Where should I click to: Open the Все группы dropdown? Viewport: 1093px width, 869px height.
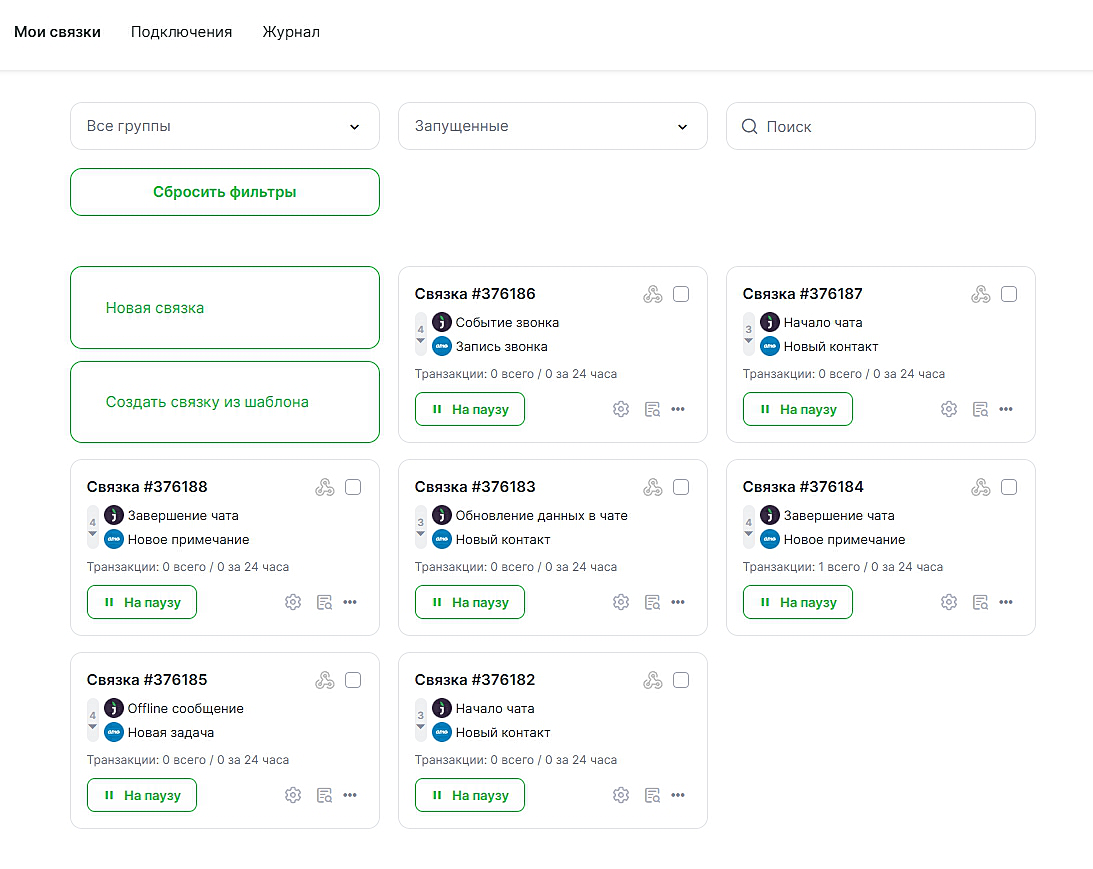(x=225, y=126)
